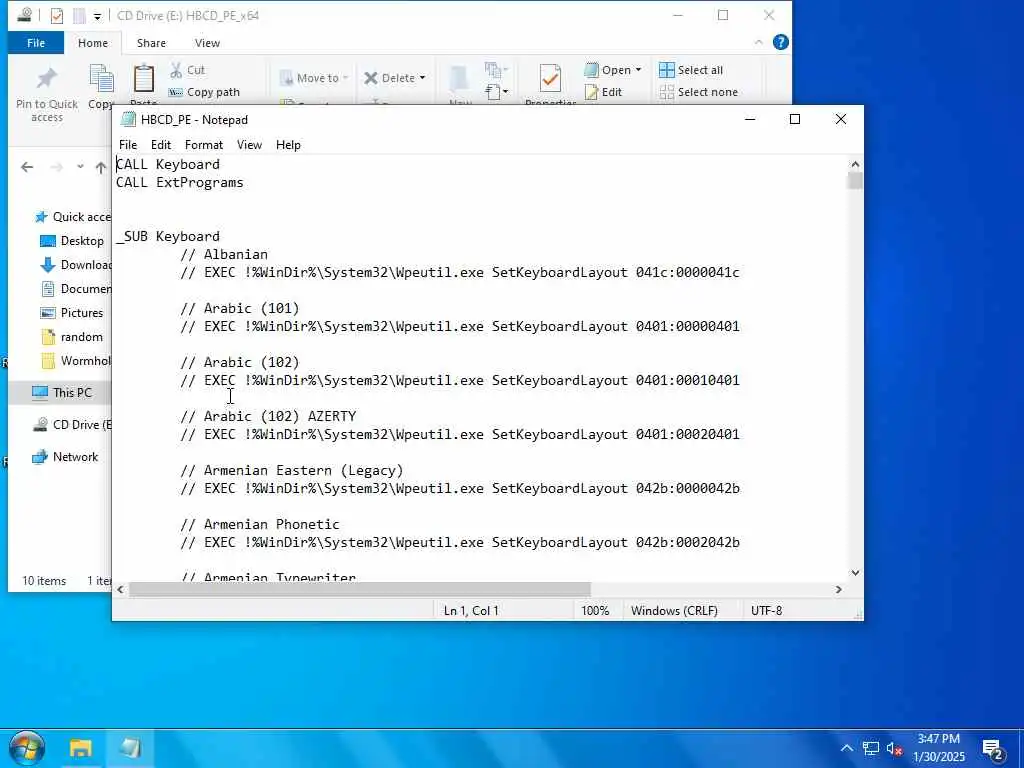Select This PC in navigation pane
The image size is (1024, 768).
(62, 392)
